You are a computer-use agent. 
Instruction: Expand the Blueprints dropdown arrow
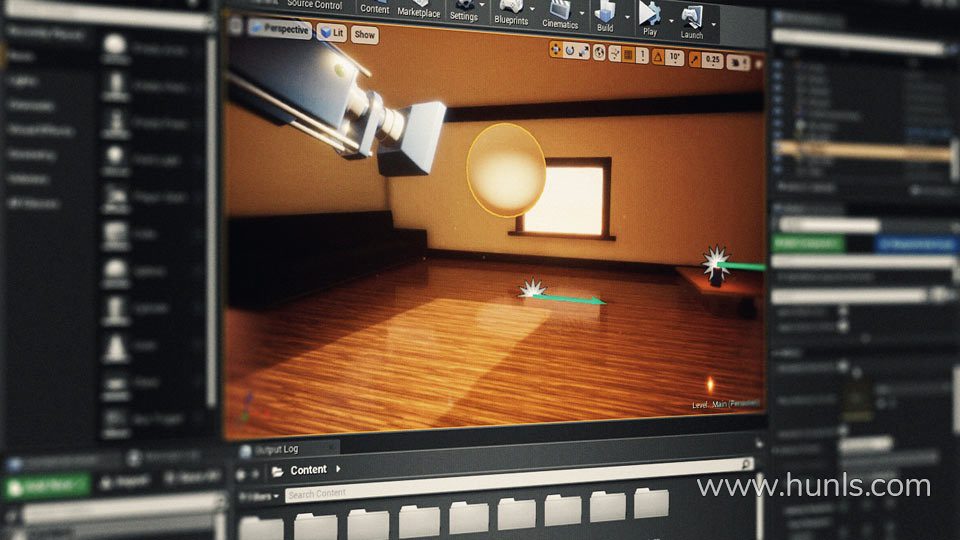(x=532, y=9)
